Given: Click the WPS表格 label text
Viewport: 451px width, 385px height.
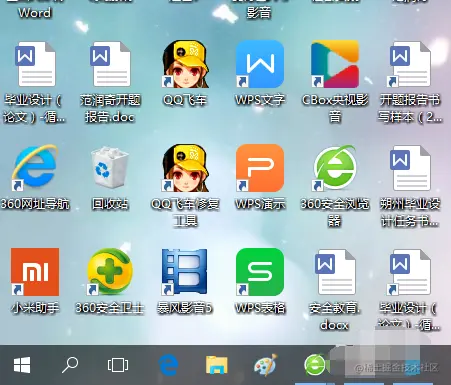Looking at the screenshot, I should [260, 308].
